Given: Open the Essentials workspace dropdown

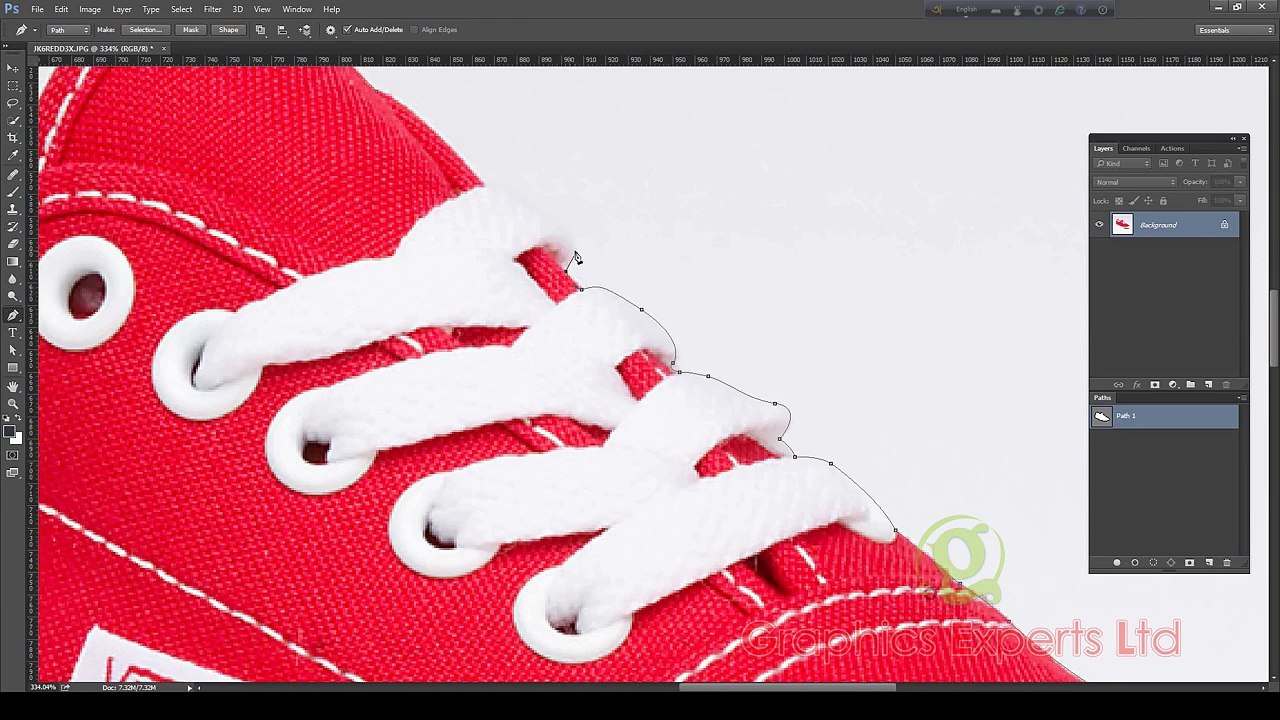Looking at the screenshot, I should click(x=1235, y=30).
